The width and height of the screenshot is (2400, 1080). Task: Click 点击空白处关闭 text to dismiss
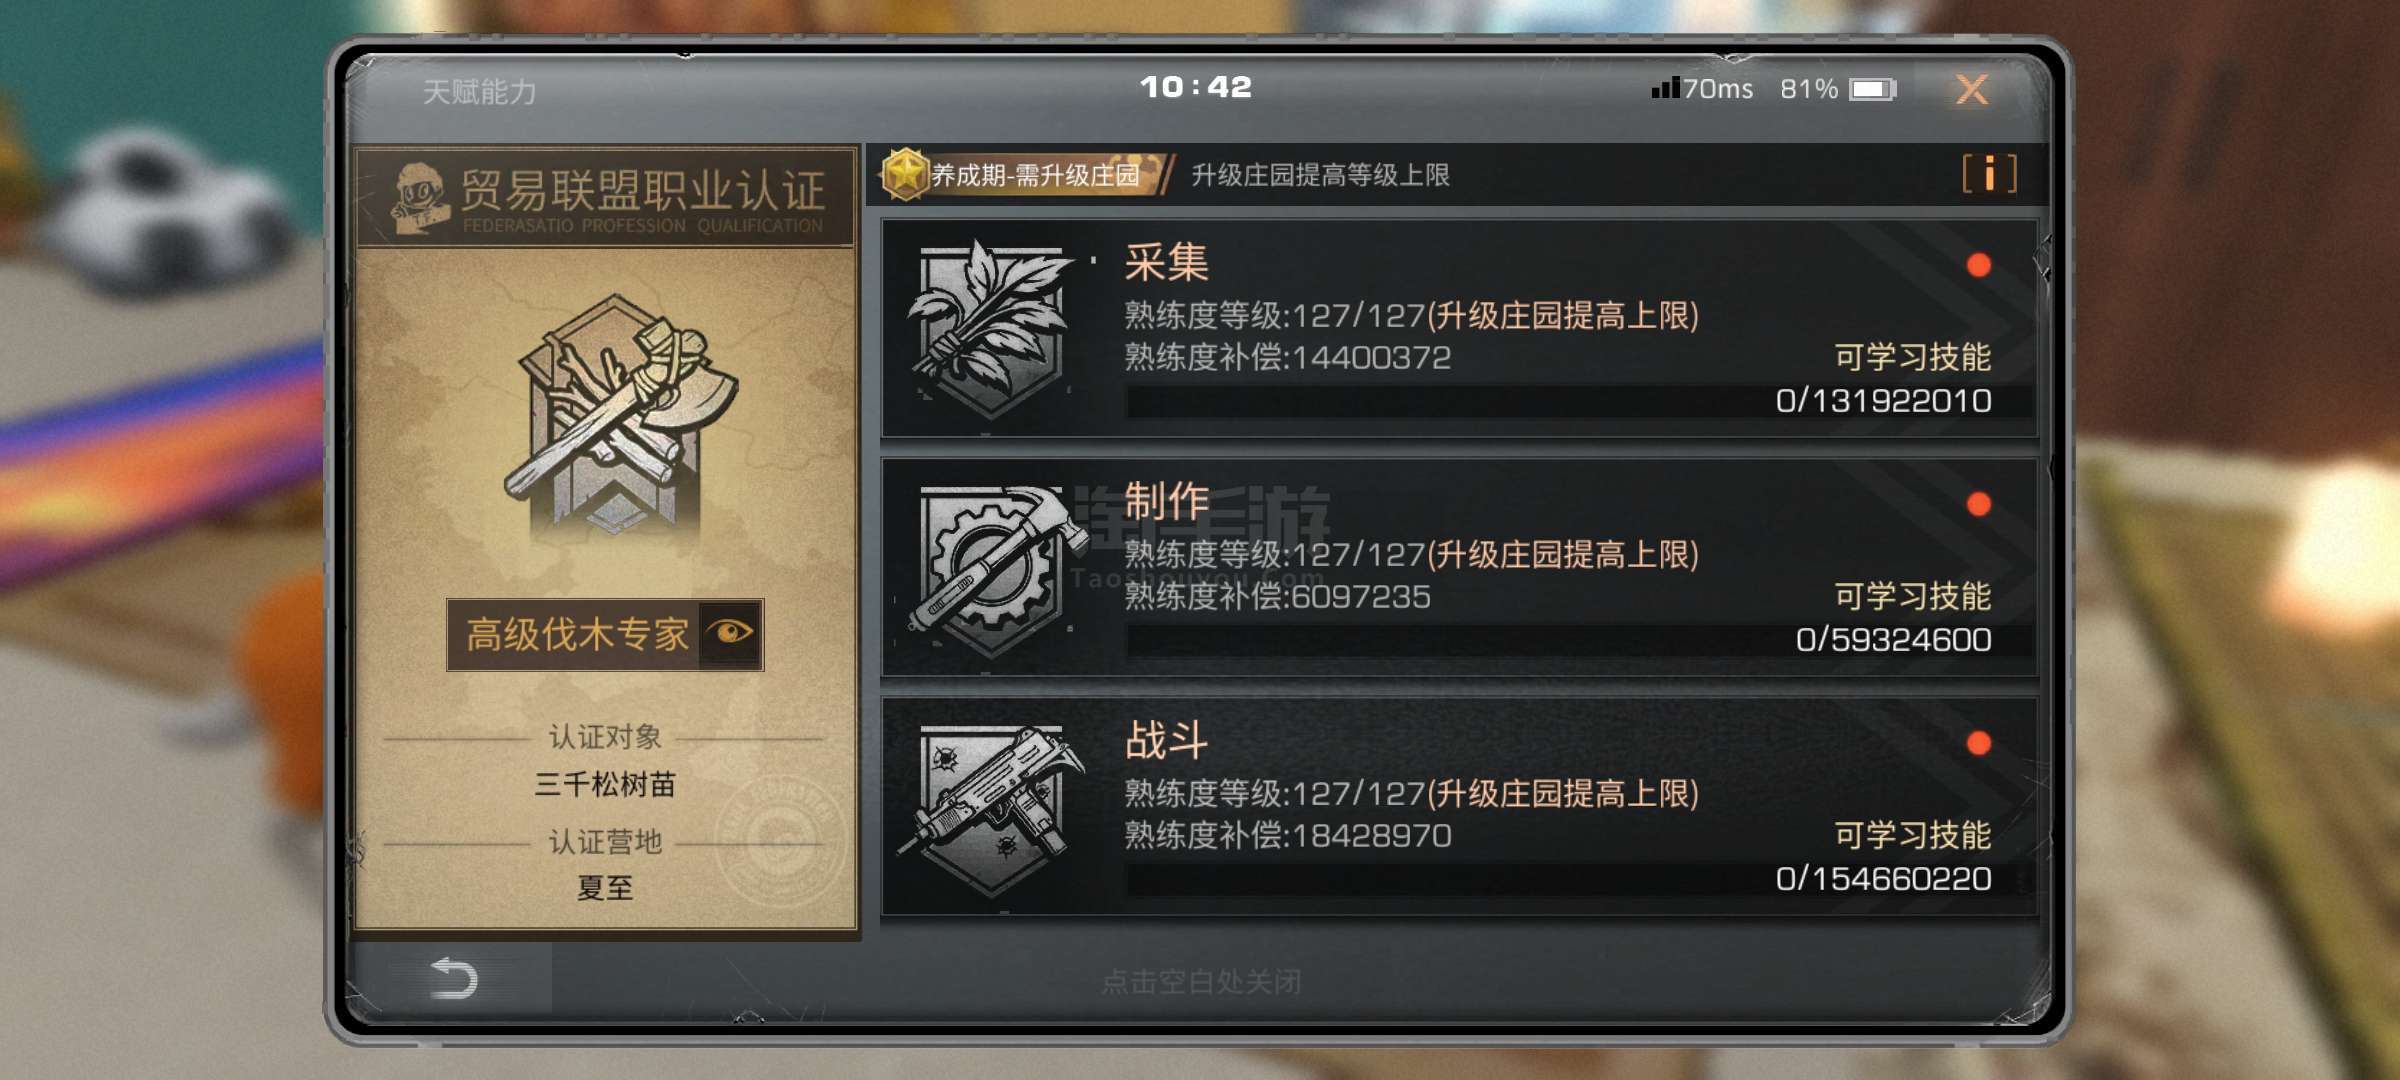coord(1201,982)
